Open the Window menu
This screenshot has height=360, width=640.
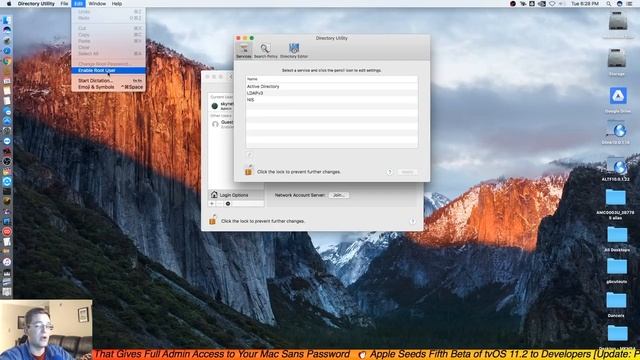pos(97,4)
